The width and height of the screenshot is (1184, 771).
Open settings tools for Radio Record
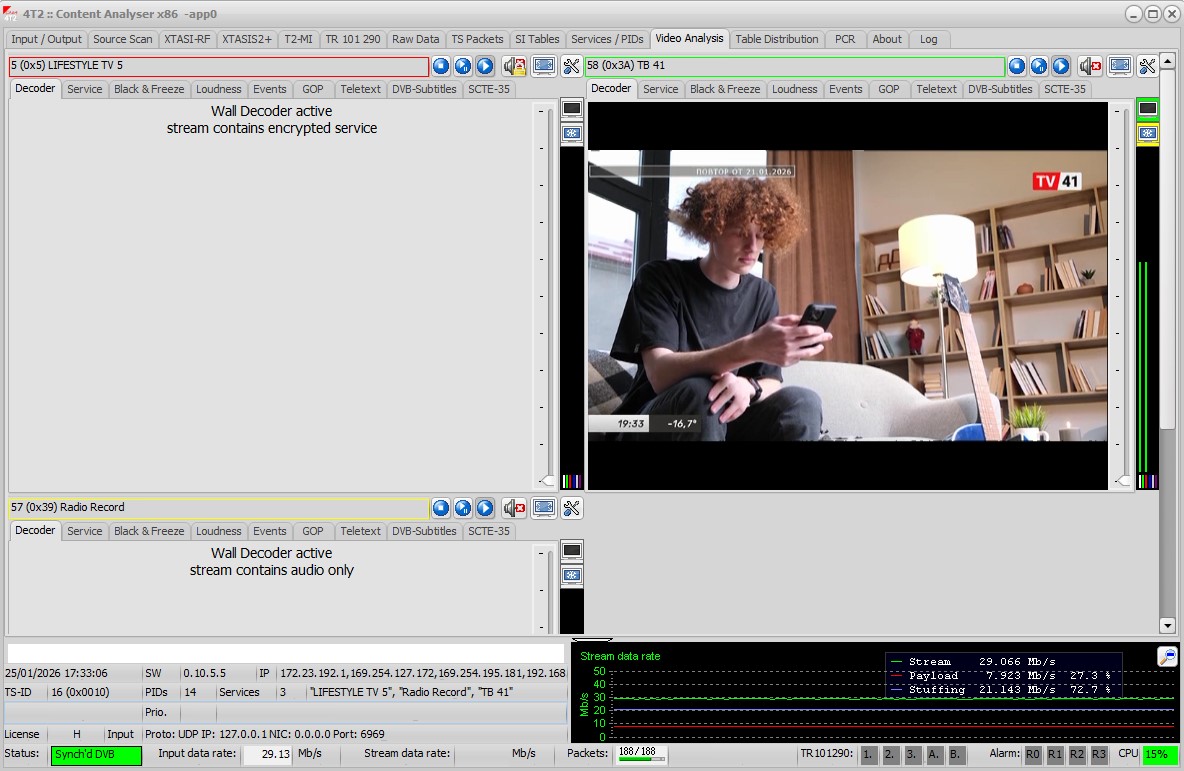coord(572,507)
